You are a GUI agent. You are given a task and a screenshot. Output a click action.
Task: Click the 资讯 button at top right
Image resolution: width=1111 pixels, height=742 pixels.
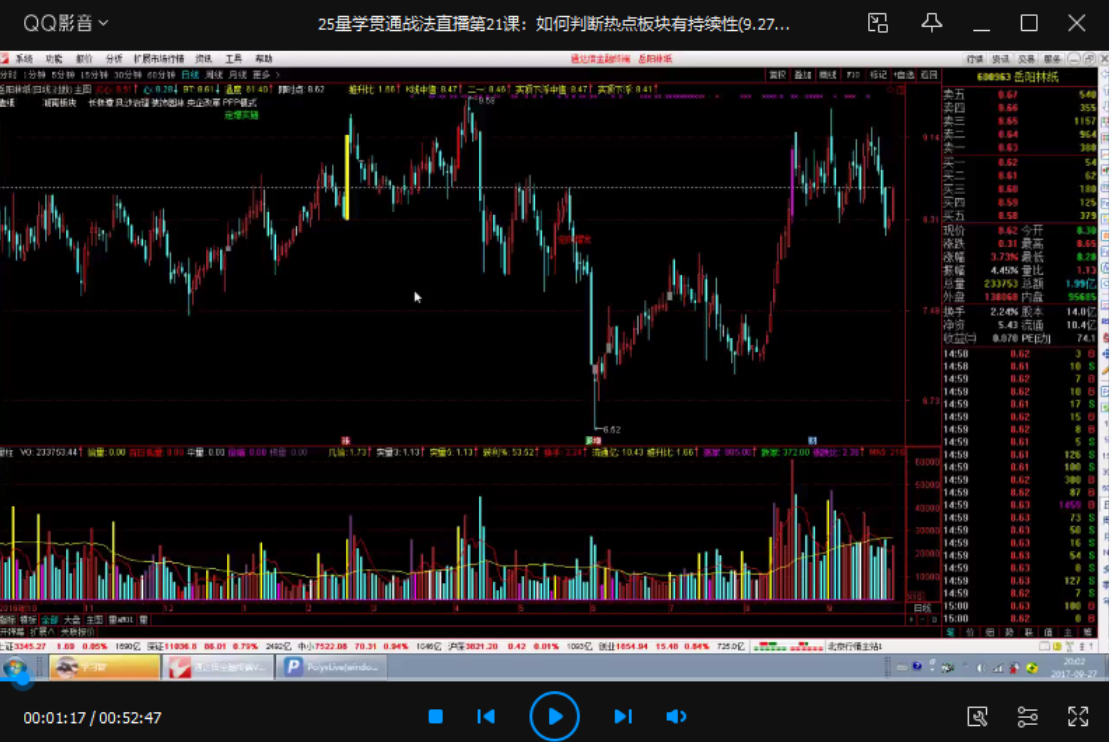(x=1001, y=58)
